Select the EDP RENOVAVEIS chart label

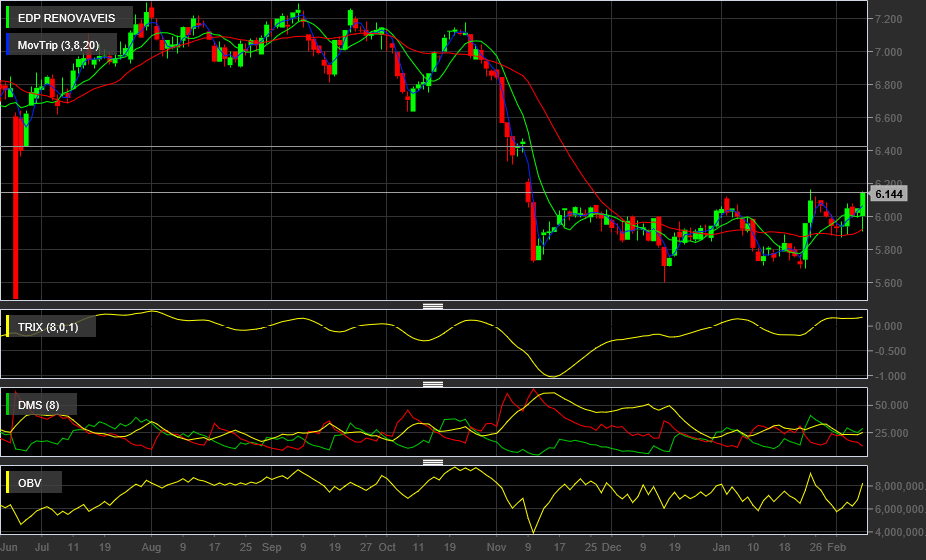pos(66,18)
